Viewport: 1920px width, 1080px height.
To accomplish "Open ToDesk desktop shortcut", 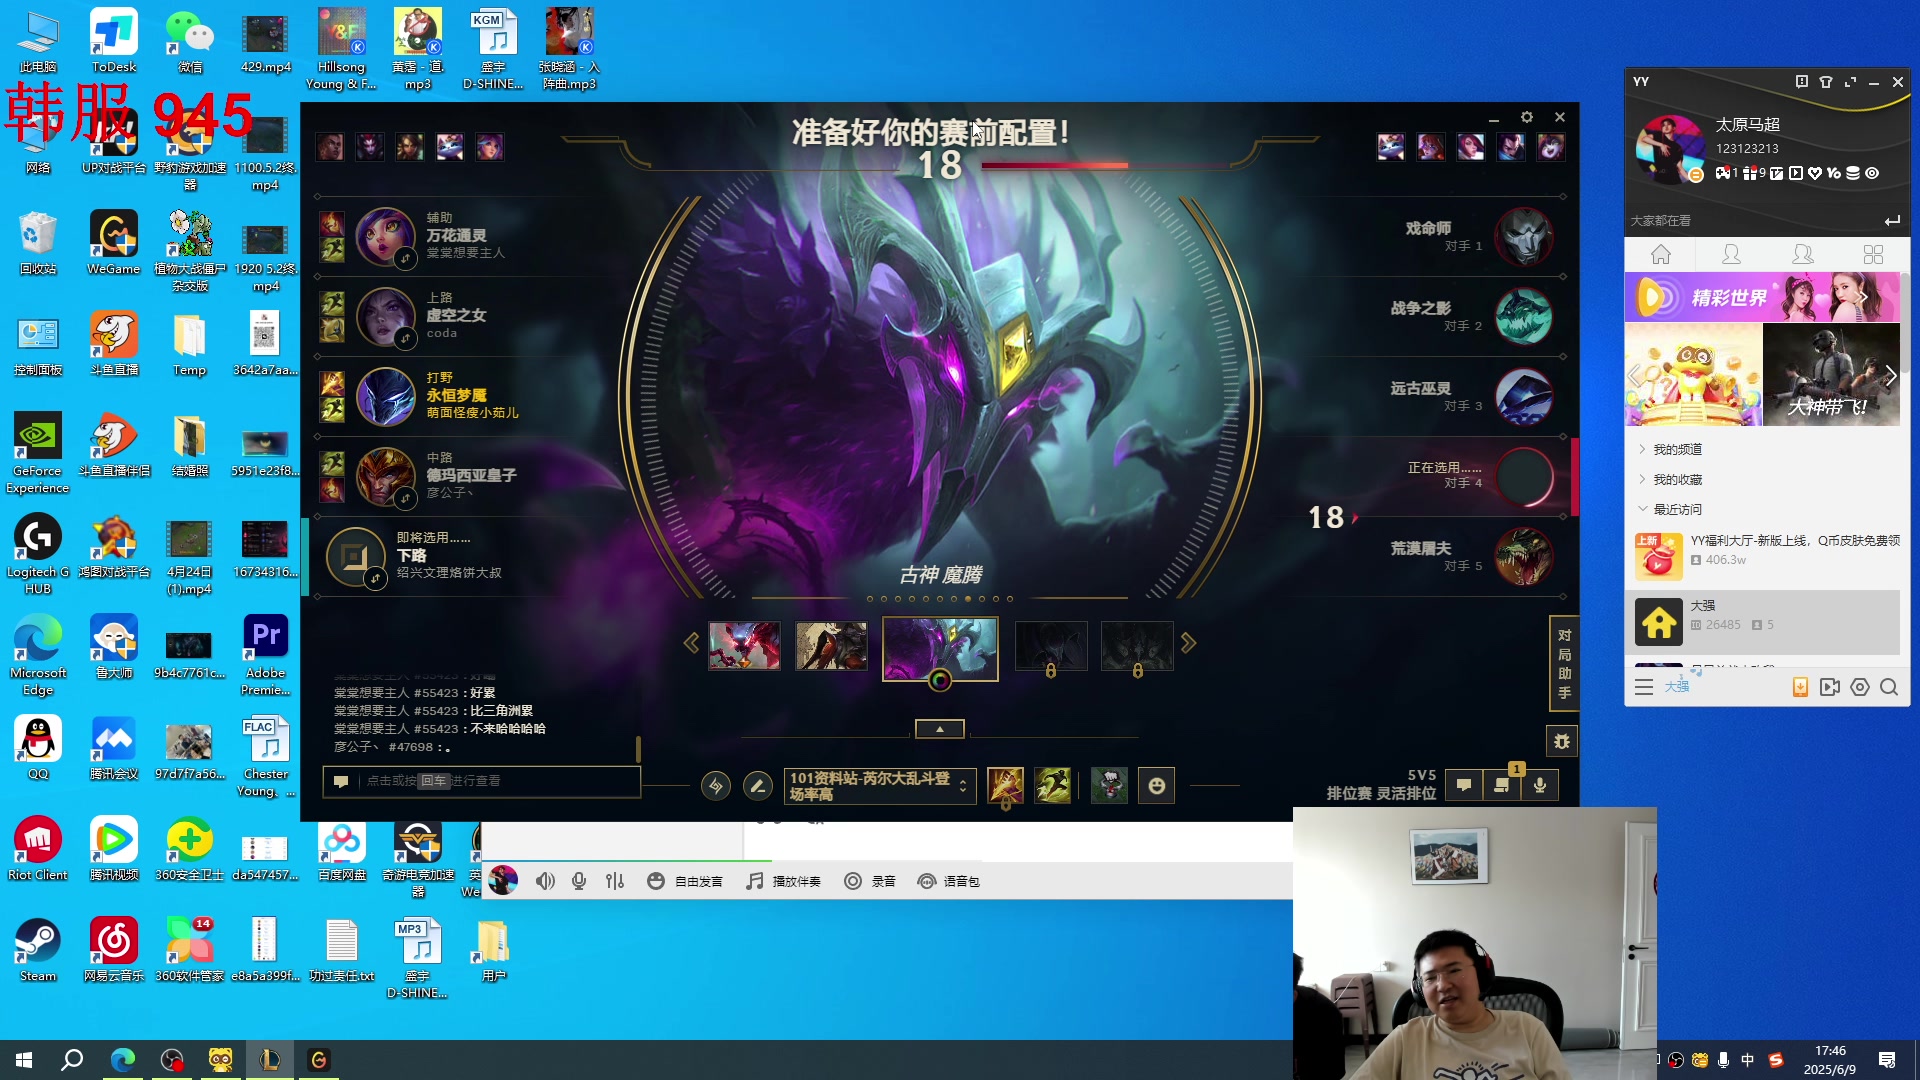I will point(114,42).
